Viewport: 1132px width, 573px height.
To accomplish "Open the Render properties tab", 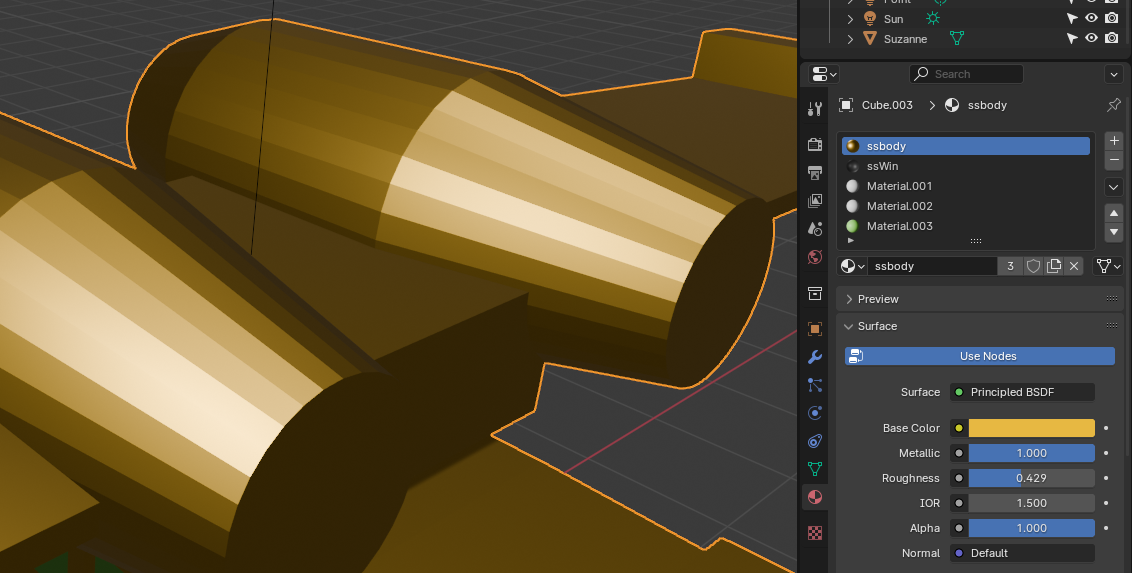I will point(815,144).
